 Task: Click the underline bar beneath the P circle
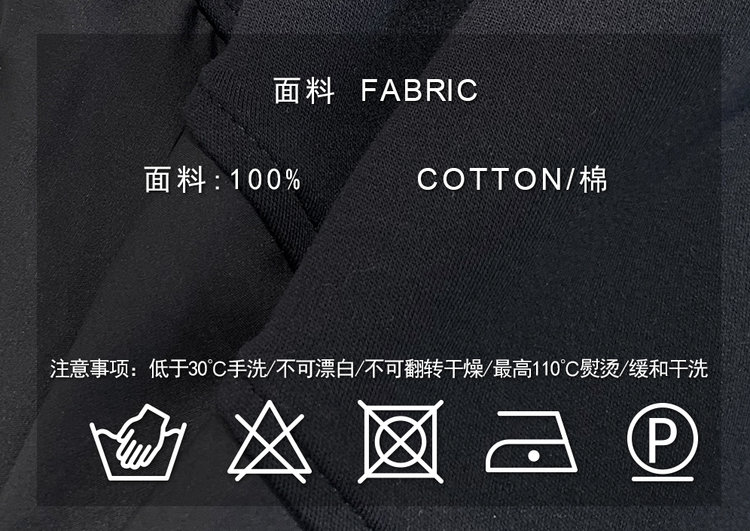pyautogui.click(x=662, y=478)
